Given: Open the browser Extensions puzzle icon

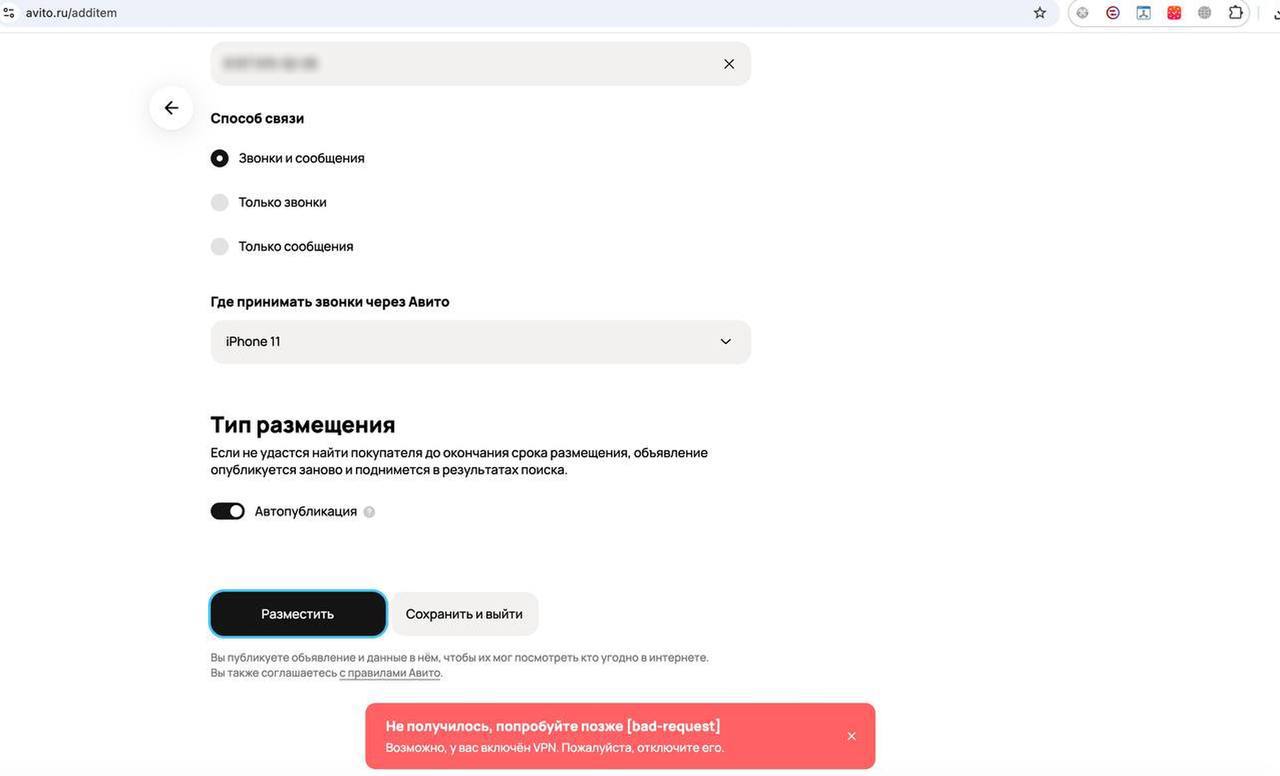Looking at the screenshot, I should (x=1236, y=13).
